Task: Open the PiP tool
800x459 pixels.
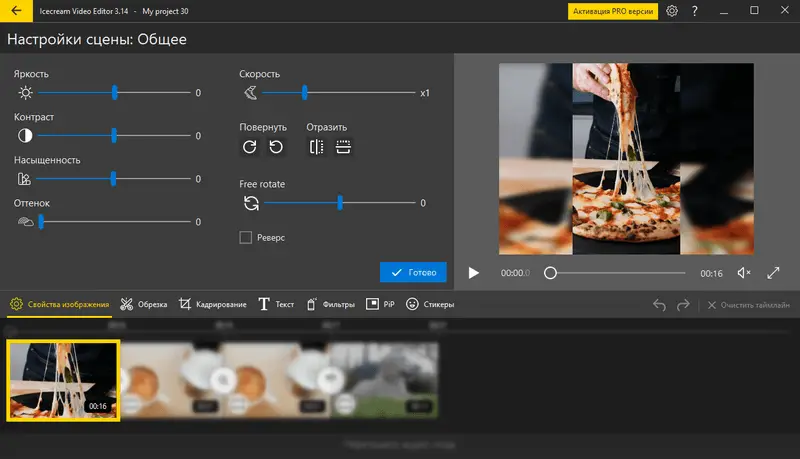Action: (x=380, y=304)
